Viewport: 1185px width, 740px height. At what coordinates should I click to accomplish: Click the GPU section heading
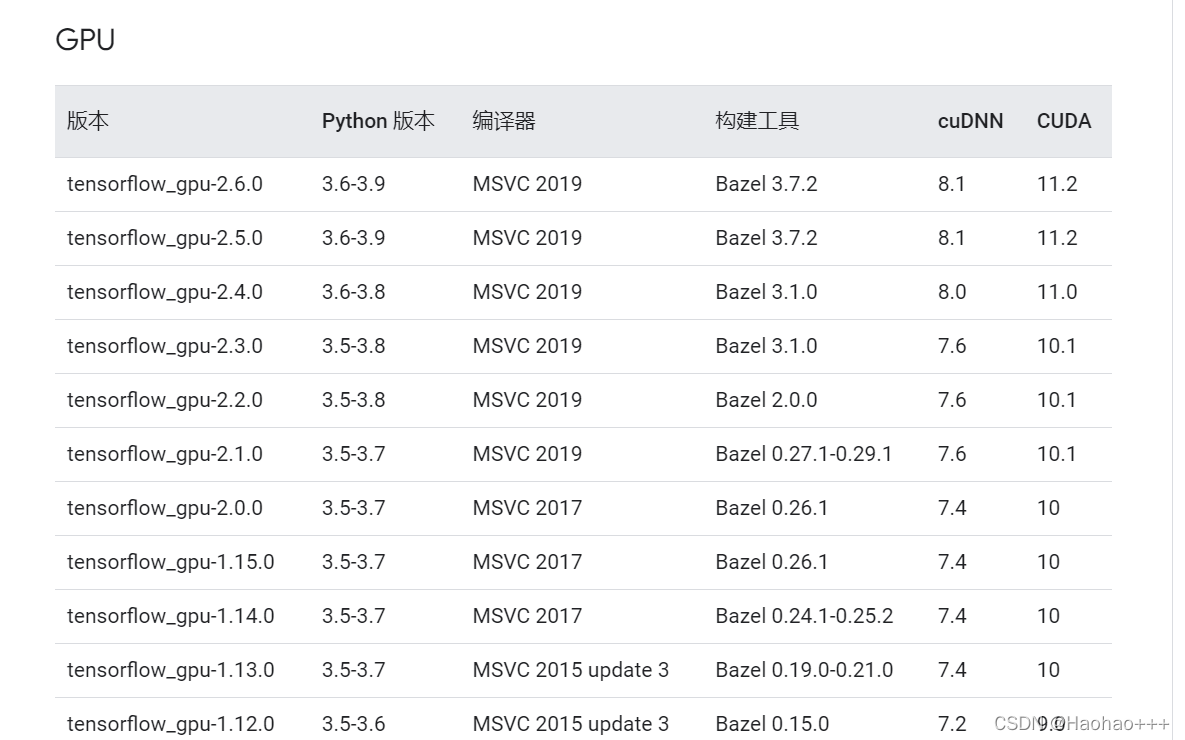(85, 40)
